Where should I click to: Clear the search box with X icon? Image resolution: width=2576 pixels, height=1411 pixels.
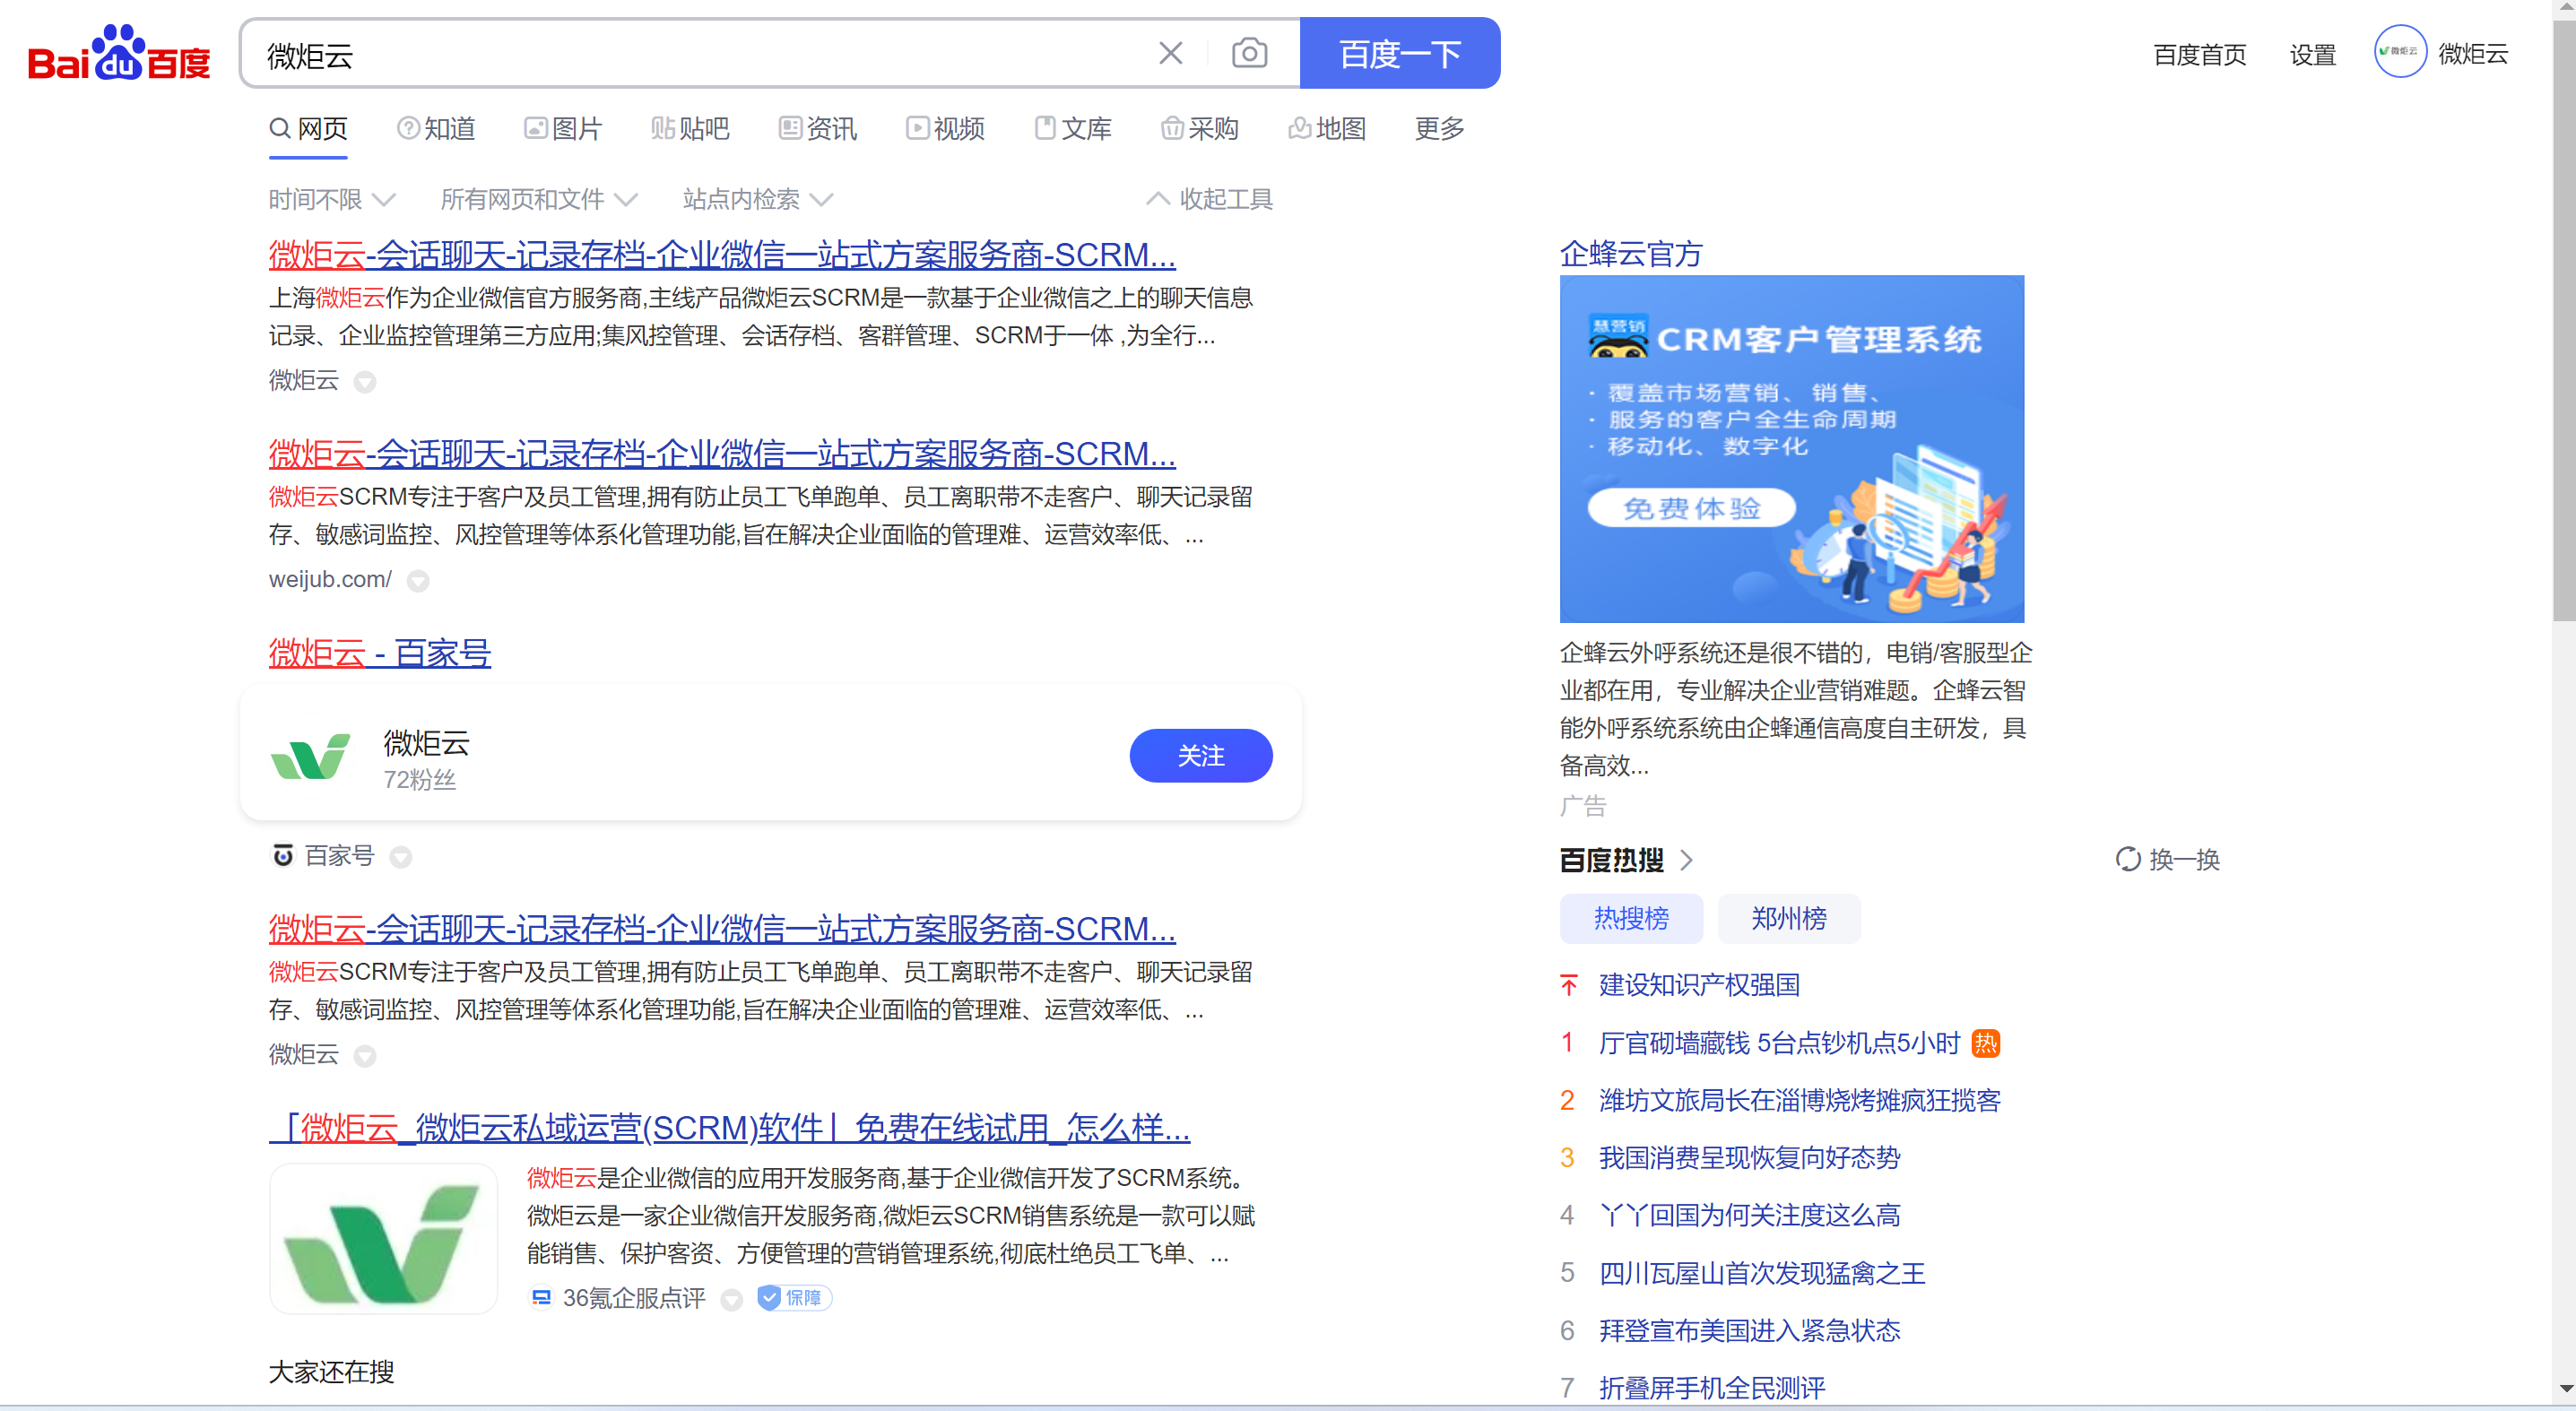click(1170, 53)
